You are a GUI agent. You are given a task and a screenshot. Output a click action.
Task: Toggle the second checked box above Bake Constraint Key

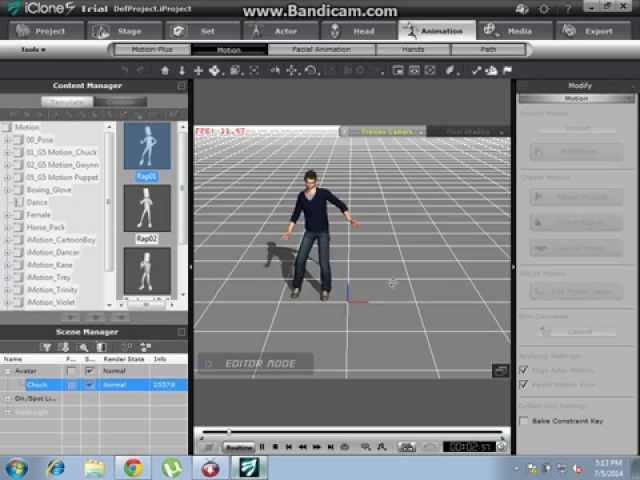pyautogui.click(x=524, y=384)
